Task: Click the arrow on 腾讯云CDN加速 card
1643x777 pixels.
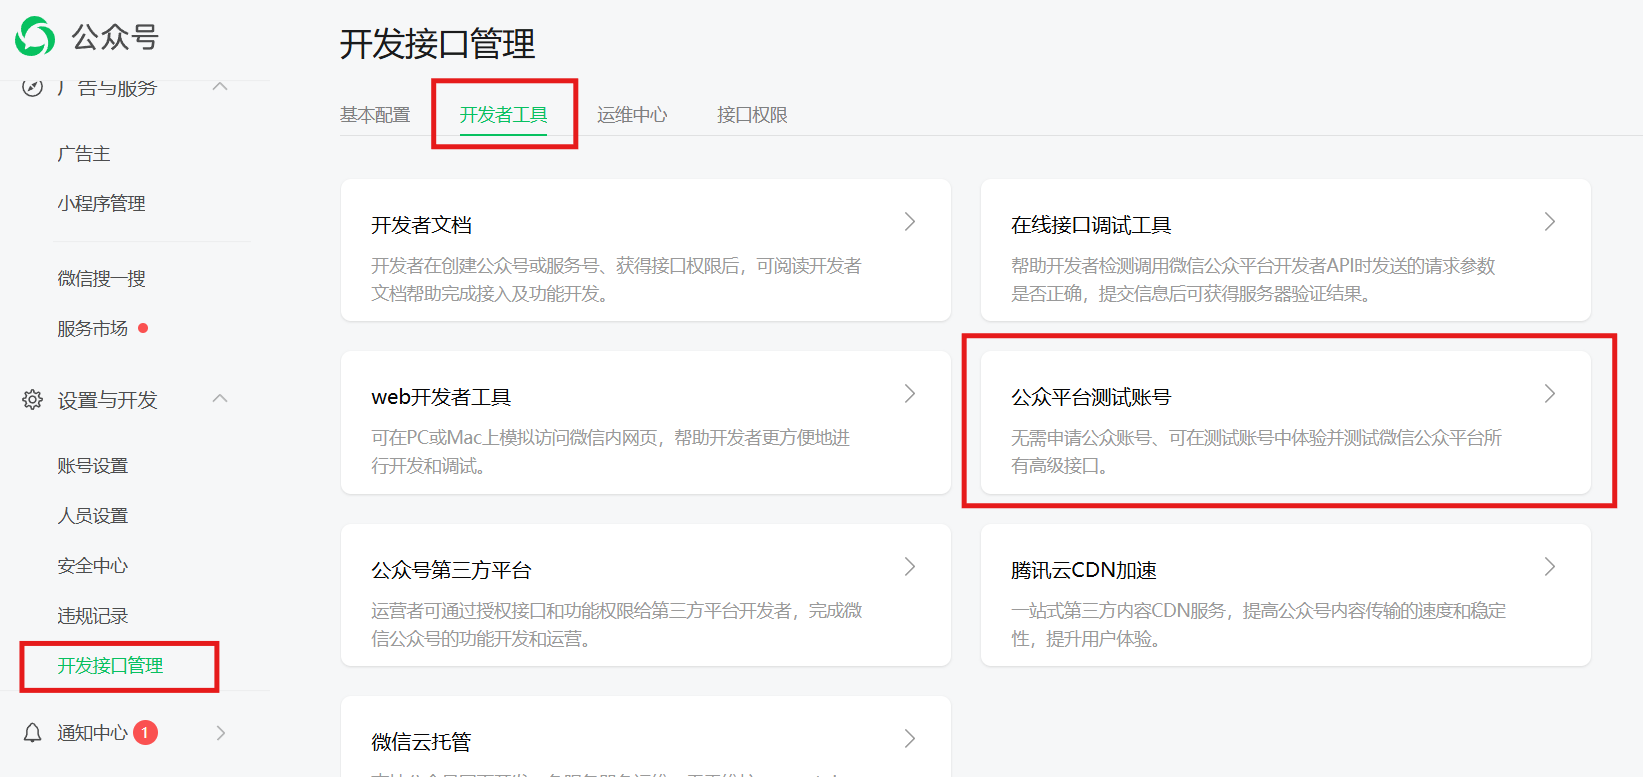Action: (1550, 567)
